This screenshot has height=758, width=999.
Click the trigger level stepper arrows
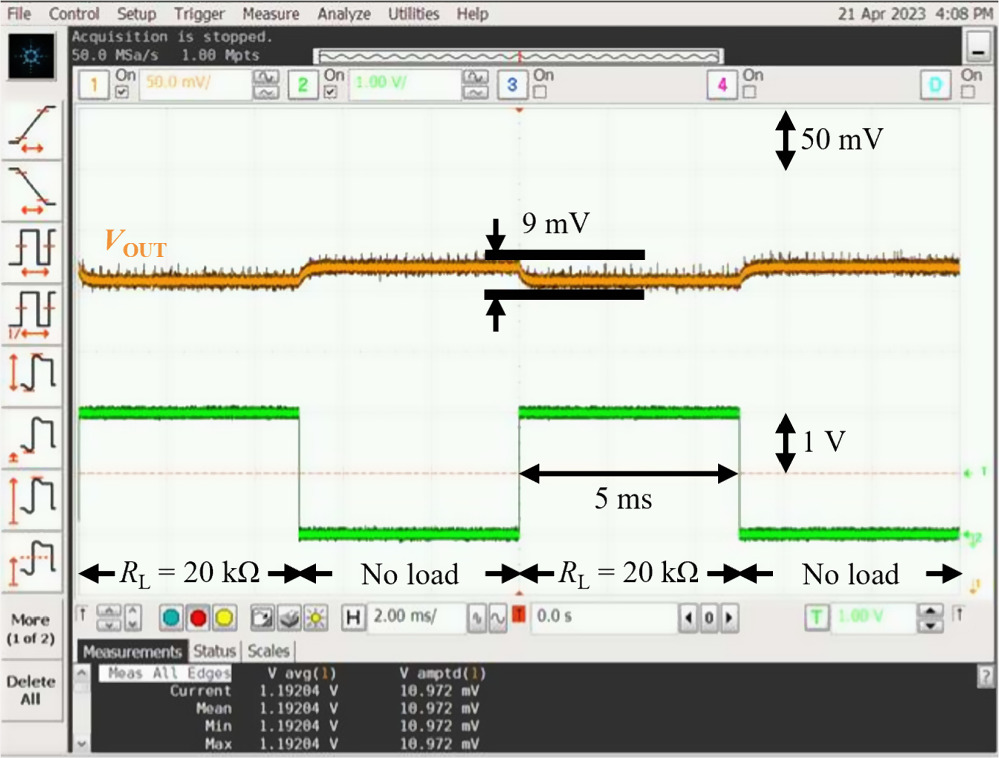(930, 617)
